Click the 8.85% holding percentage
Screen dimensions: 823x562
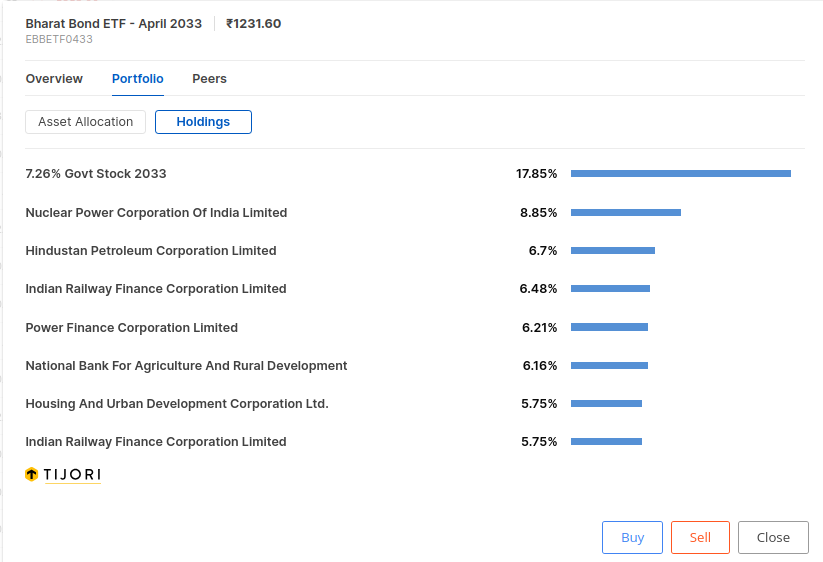(539, 213)
